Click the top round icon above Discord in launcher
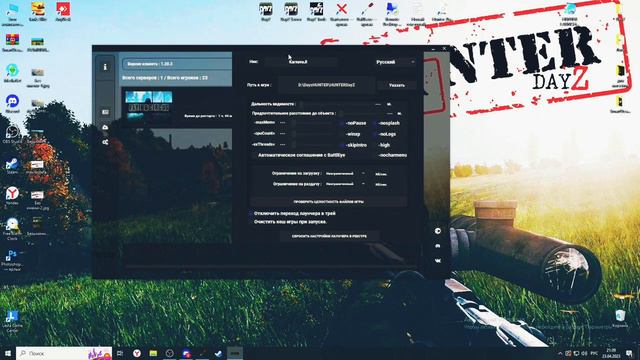This screenshot has width=640, height=360. pos(438,231)
